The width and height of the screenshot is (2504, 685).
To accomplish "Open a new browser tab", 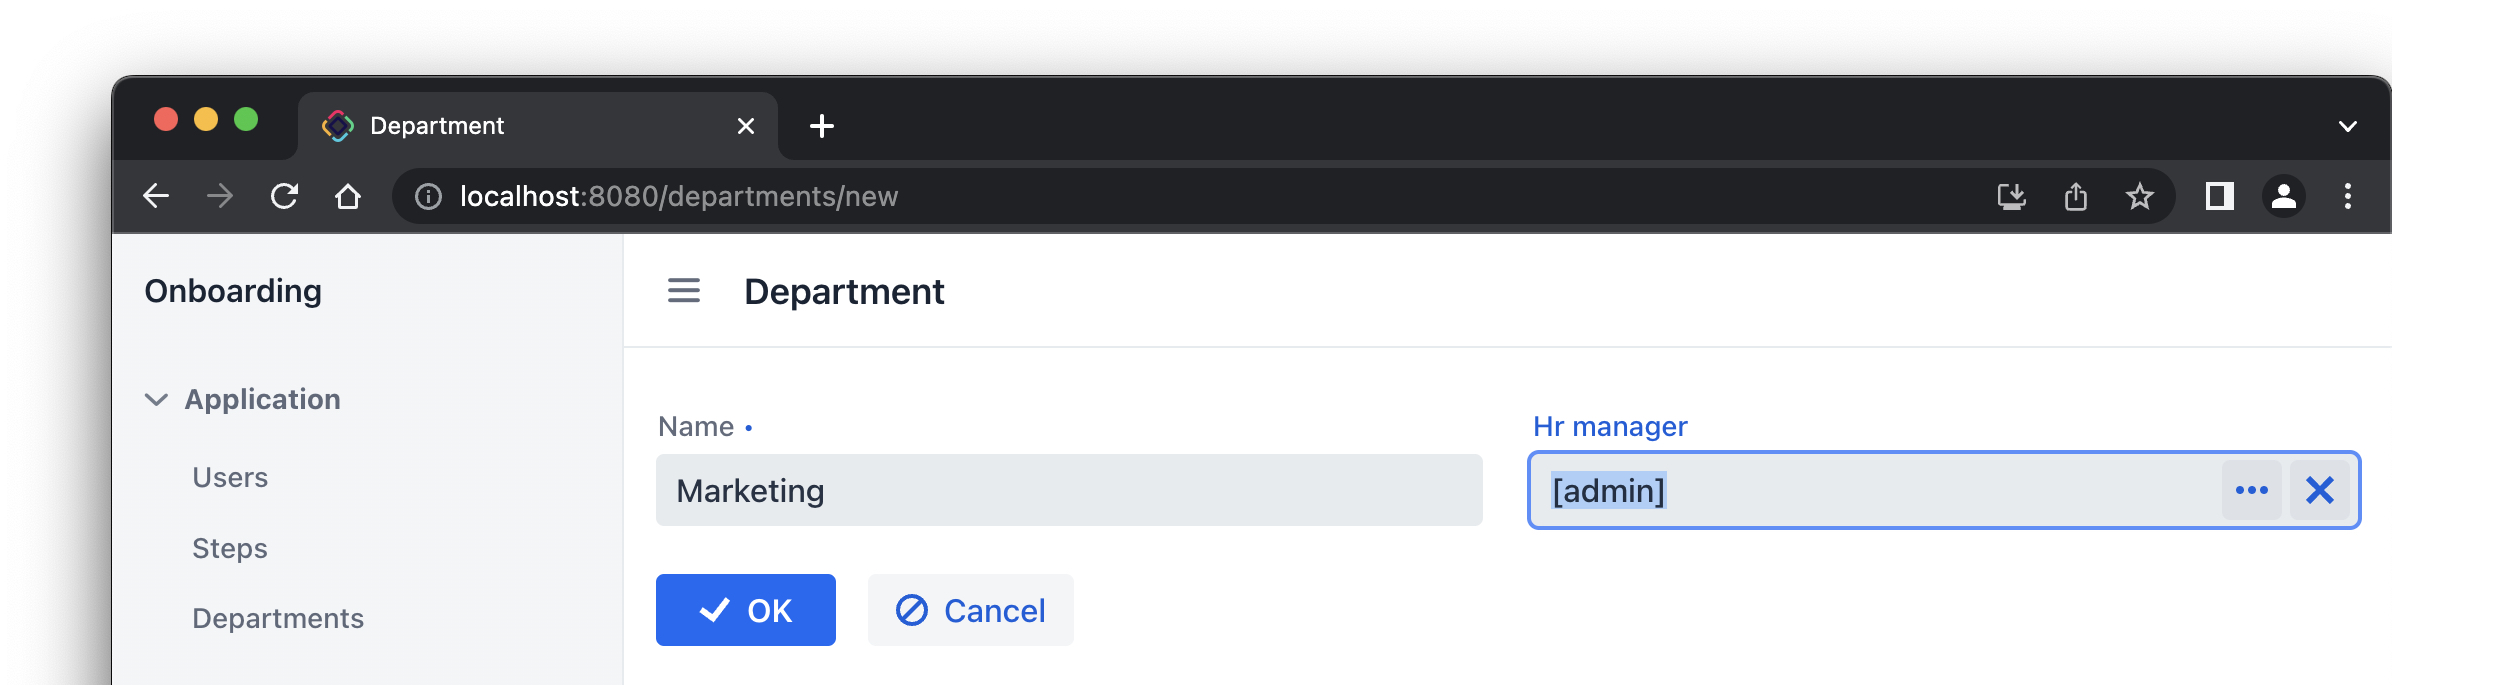I will (x=822, y=126).
